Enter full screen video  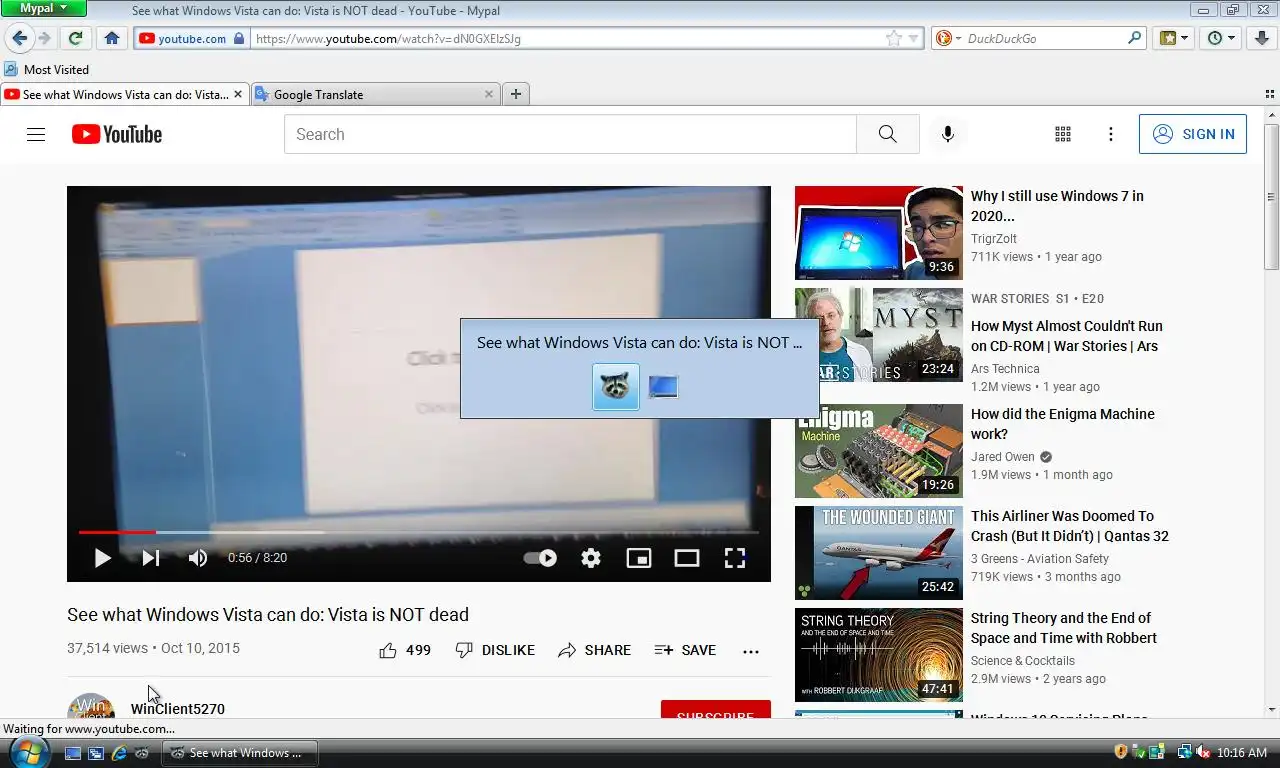735,558
